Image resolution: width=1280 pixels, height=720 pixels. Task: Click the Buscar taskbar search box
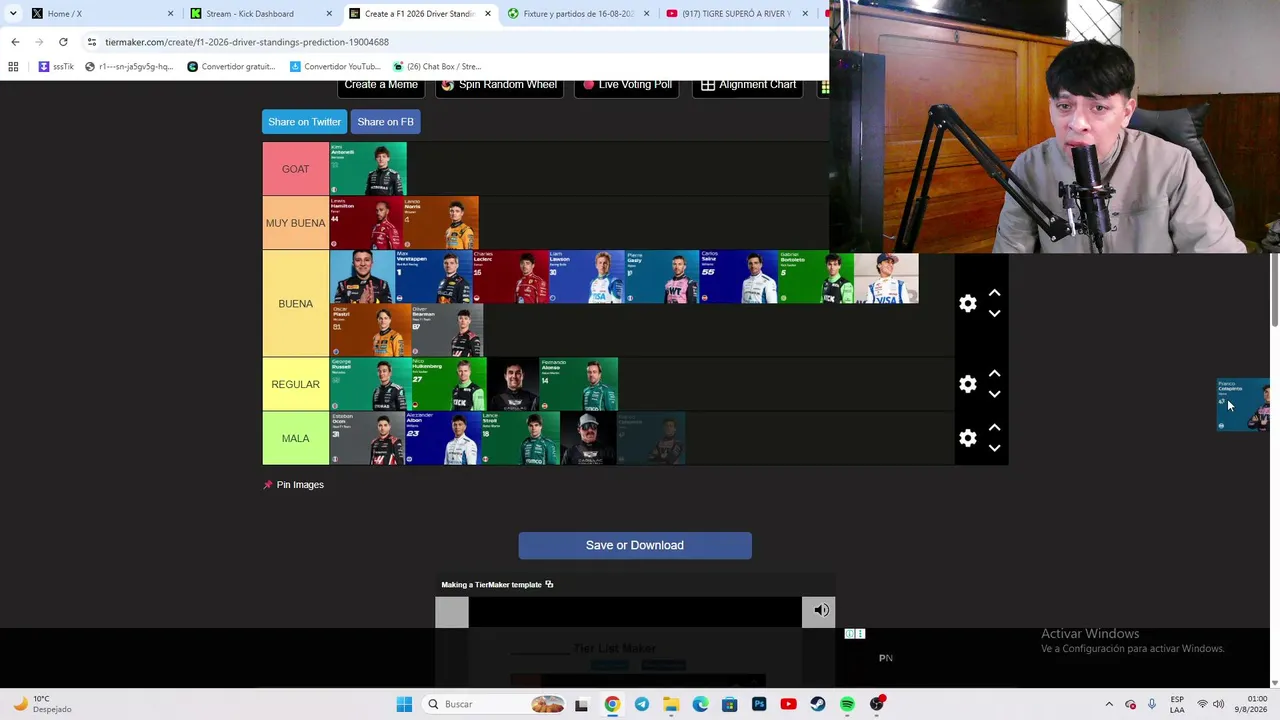pyautogui.click(x=494, y=704)
